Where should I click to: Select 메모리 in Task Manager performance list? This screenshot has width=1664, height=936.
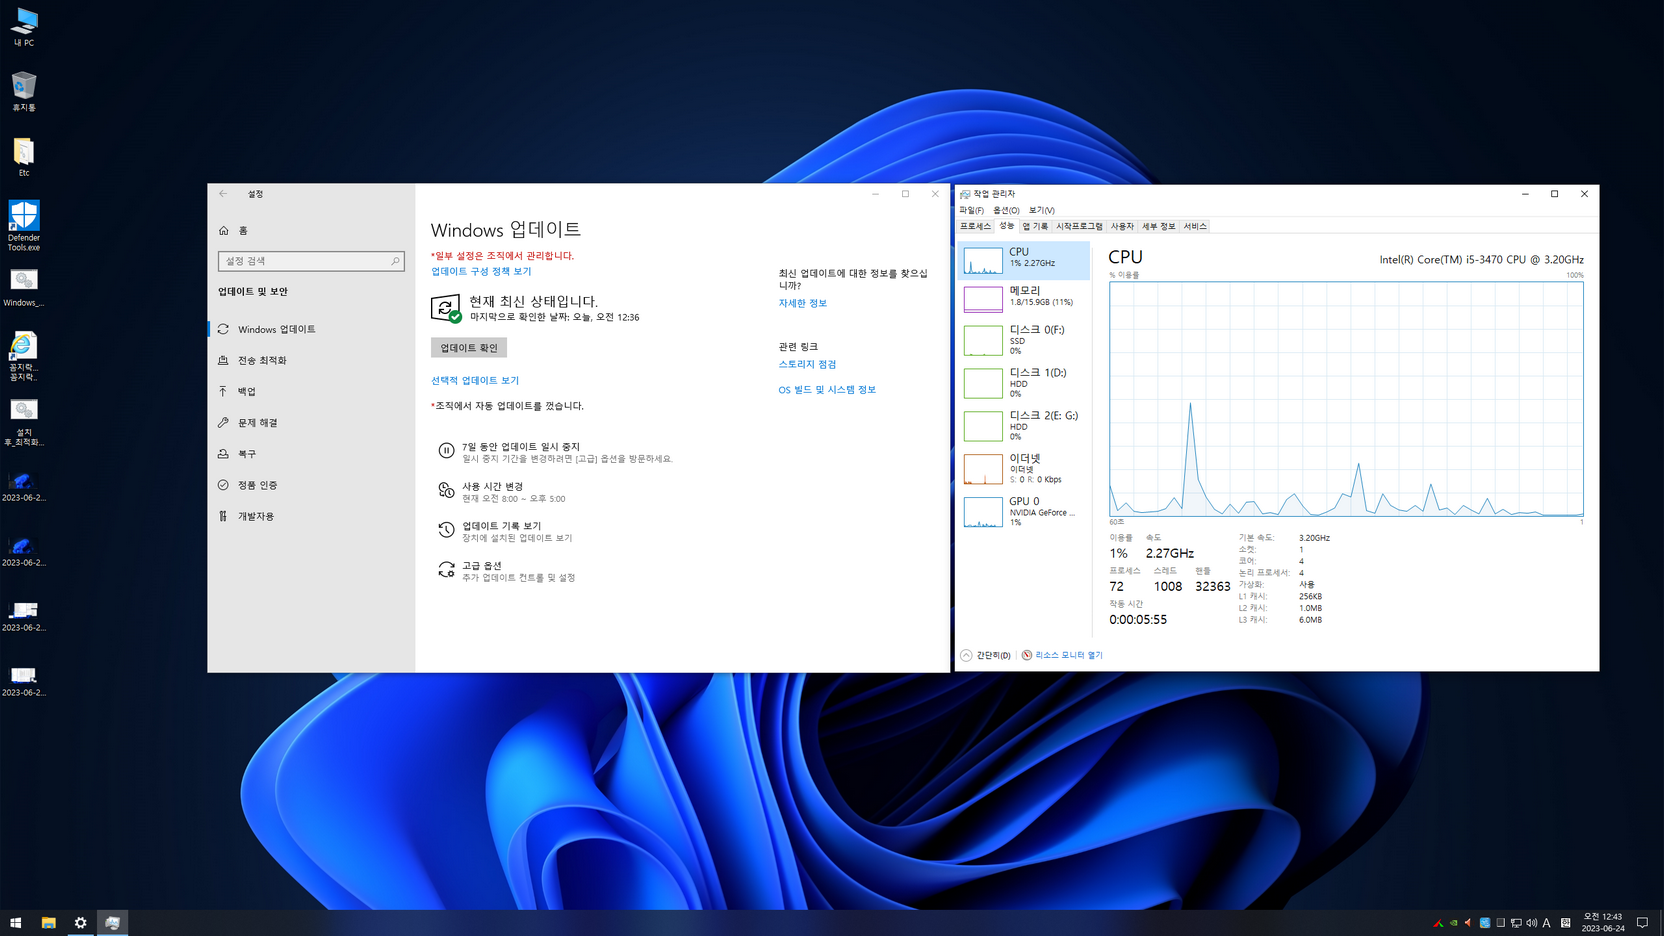[1024, 297]
